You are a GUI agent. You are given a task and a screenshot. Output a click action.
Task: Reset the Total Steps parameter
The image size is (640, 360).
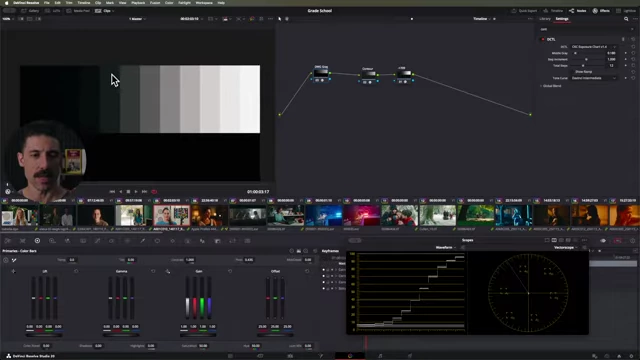click(633, 65)
